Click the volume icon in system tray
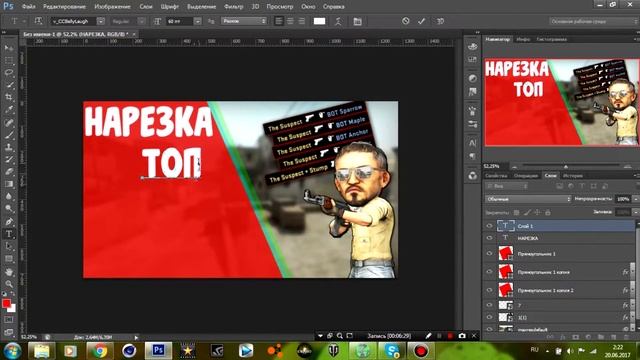640x360 pixels. tap(570, 351)
